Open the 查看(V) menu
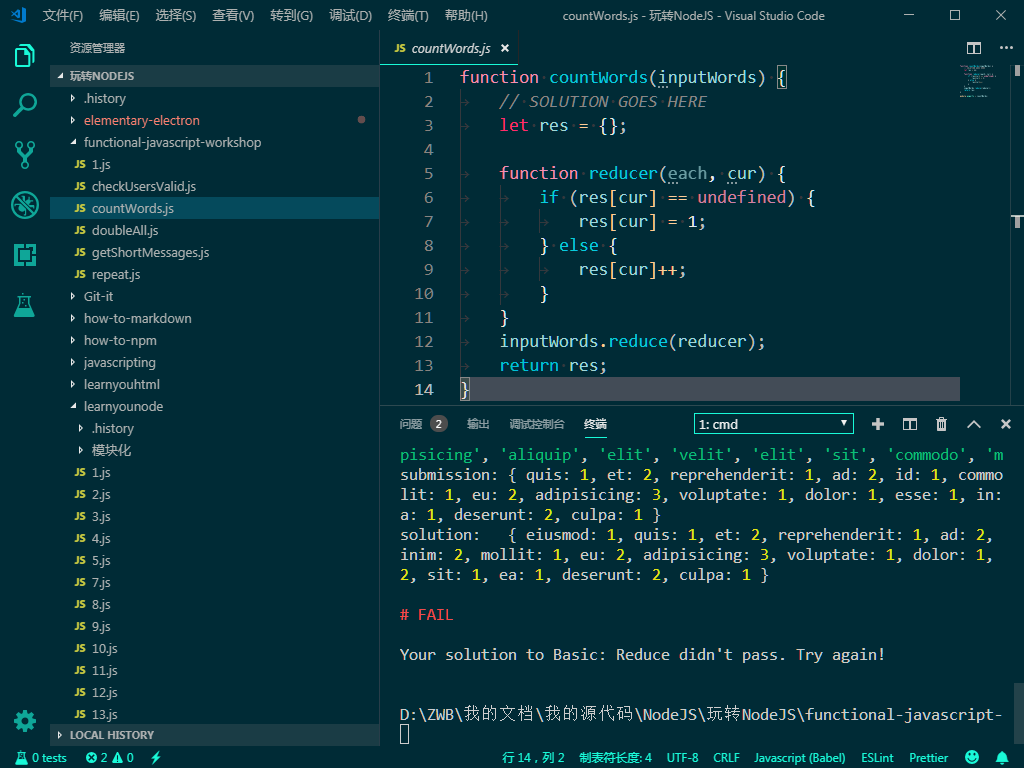The height and width of the screenshot is (768, 1024). click(232, 15)
